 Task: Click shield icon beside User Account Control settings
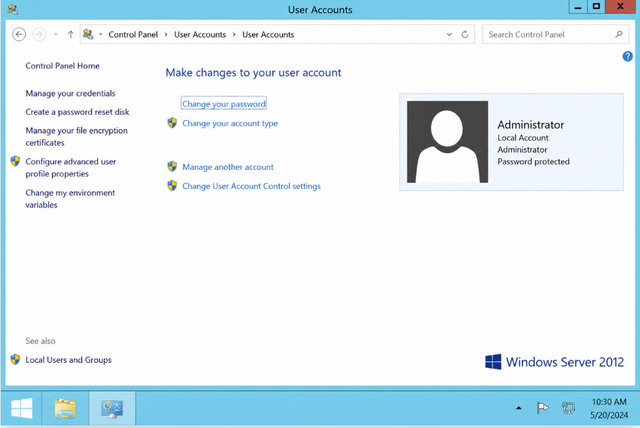[172, 186]
